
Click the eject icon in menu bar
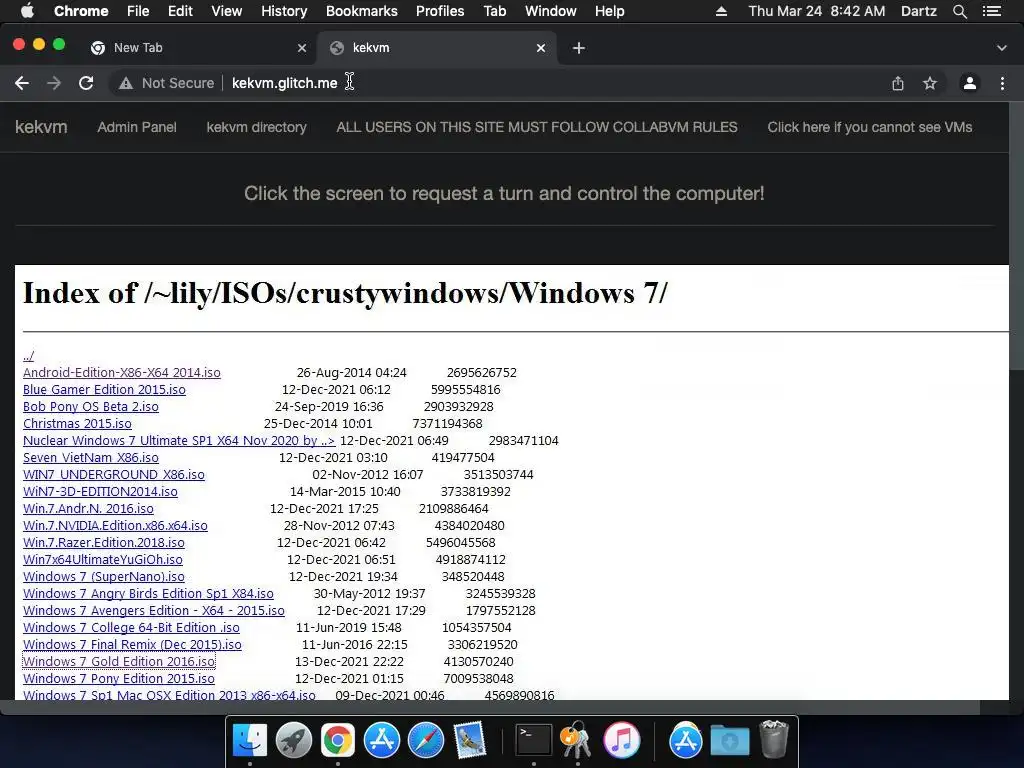tap(721, 11)
